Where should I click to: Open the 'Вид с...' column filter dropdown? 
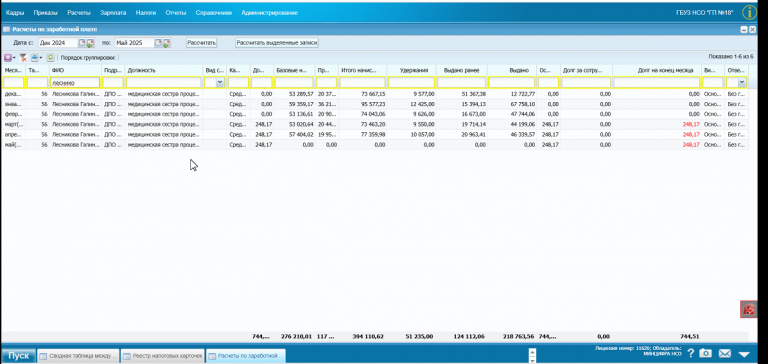point(220,82)
